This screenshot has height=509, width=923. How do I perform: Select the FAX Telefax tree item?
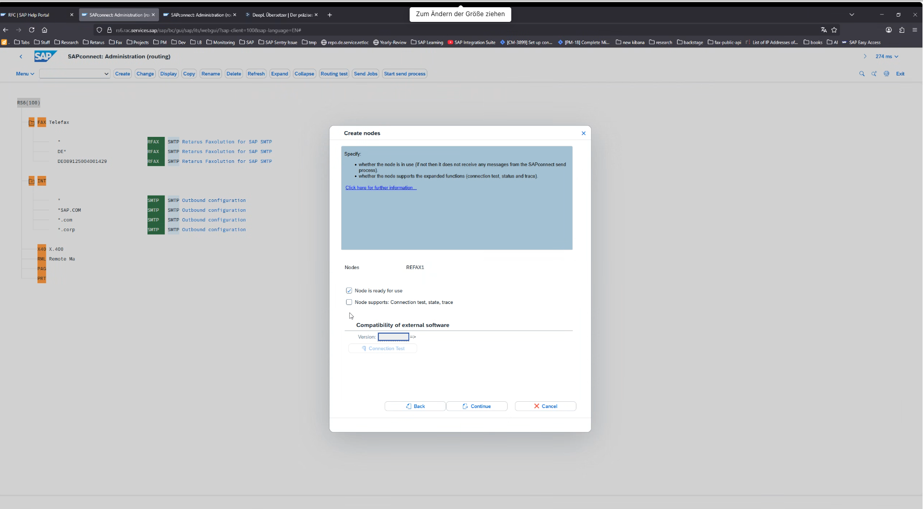54,122
